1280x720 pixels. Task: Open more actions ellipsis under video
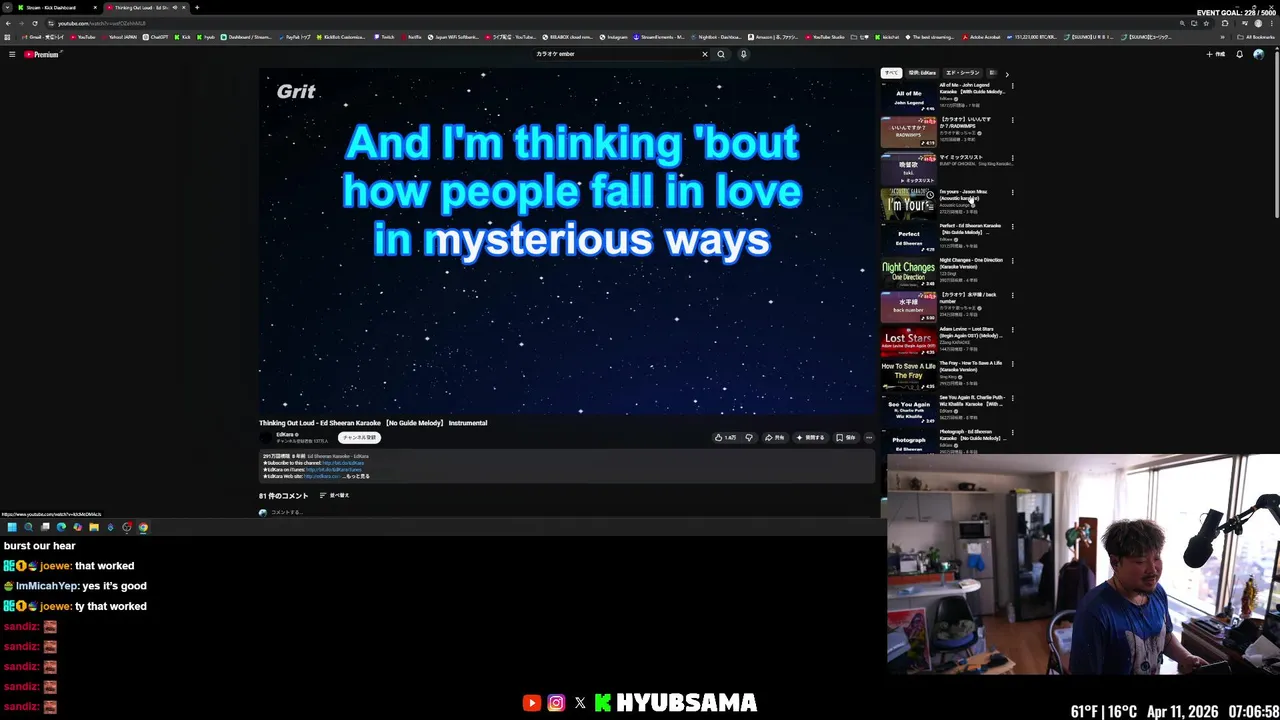(869, 437)
